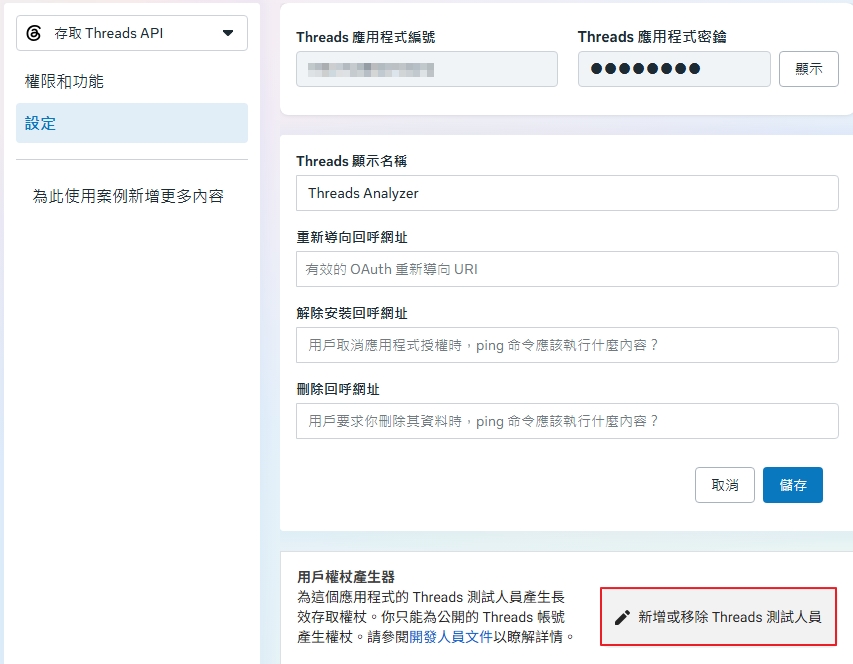Click 為此使用案例新增更多內容 in the sidebar
The width and height of the screenshot is (853, 664).
click(x=128, y=196)
